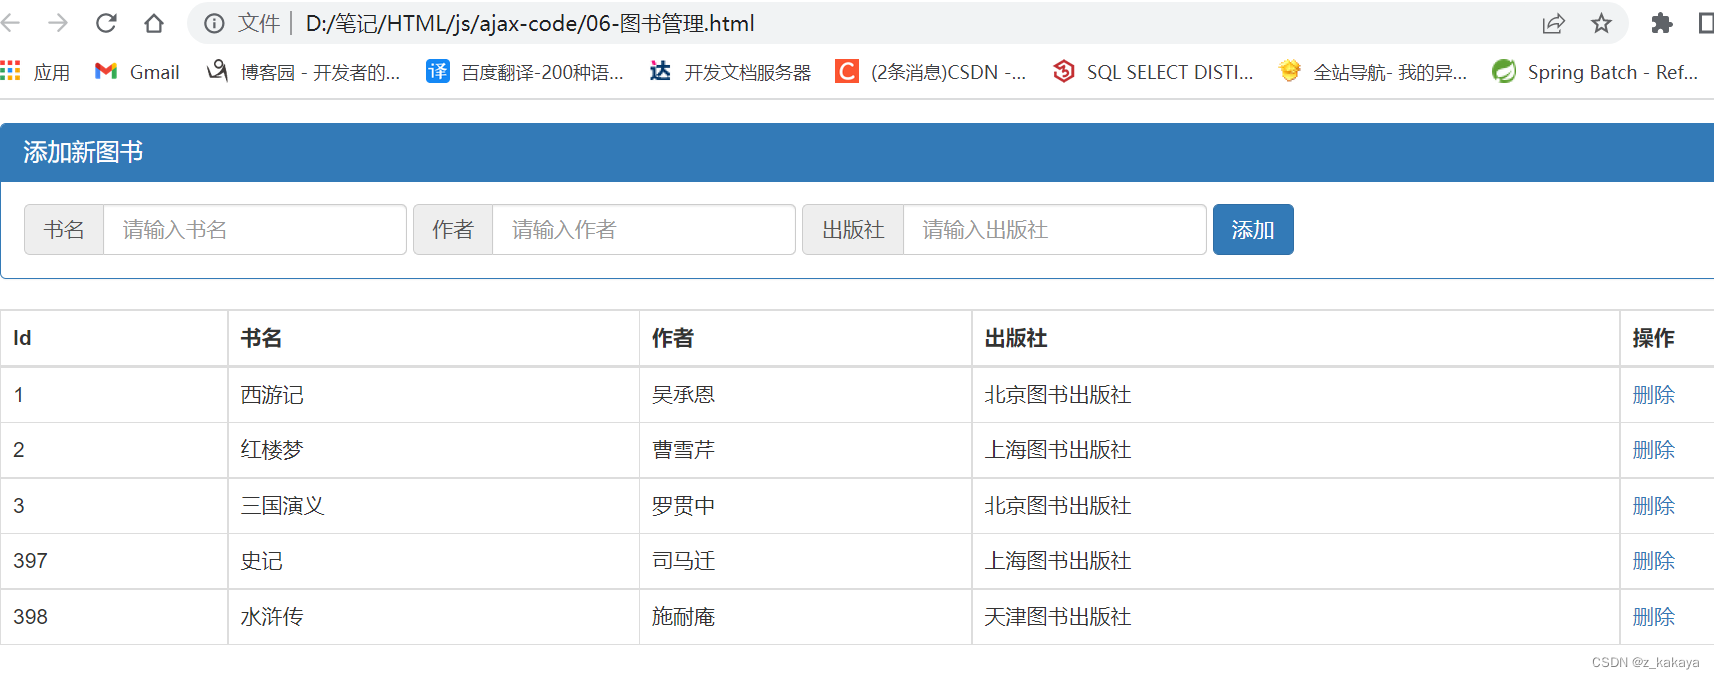Open the 百度翻译 bookmark
The width and height of the screenshot is (1714, 679).
pyautogui.click(x=525, y=72)
